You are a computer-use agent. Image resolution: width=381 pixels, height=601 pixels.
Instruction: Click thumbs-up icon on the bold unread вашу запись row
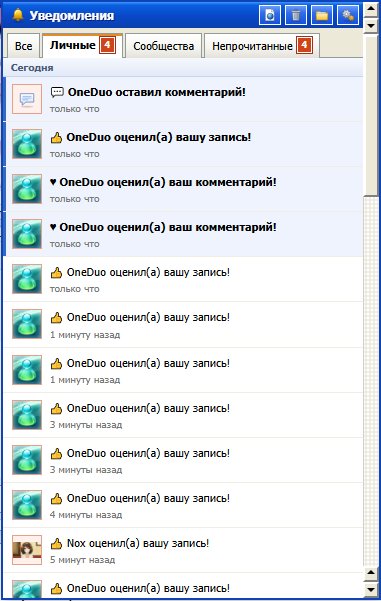pos(56,137)
